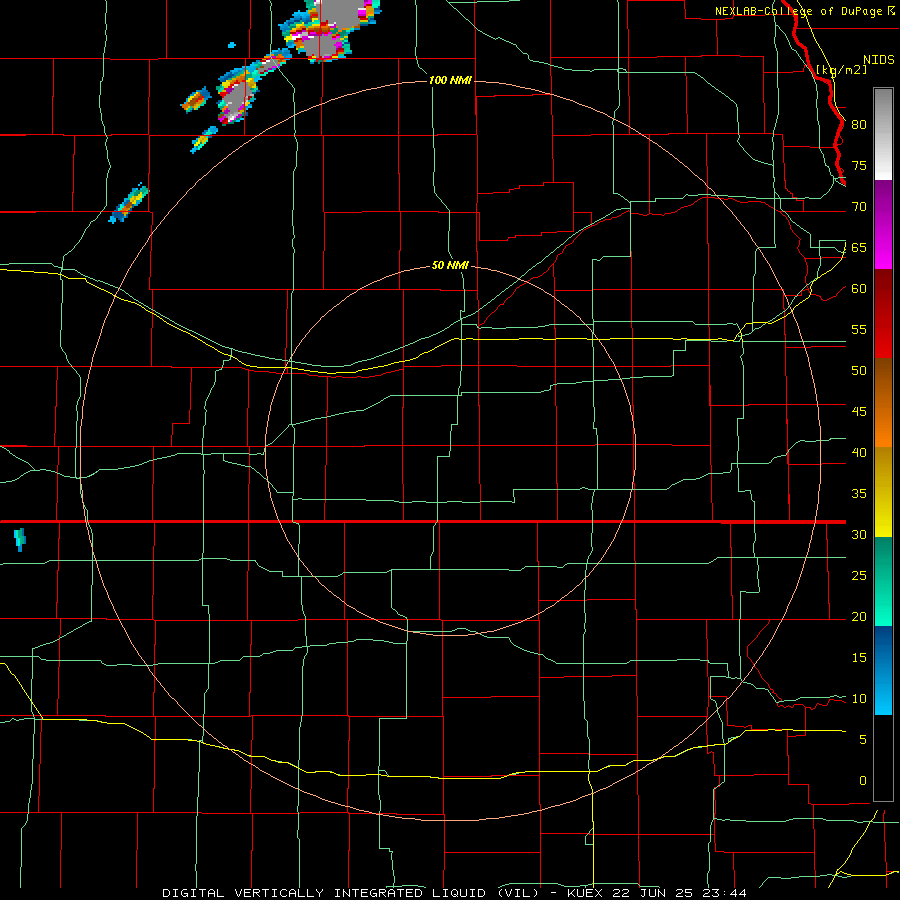This screenshot has width=900, height=900.
Task: Click the yellow segment of the color bar
Action: pyautogui.click(x=883, y=492)
